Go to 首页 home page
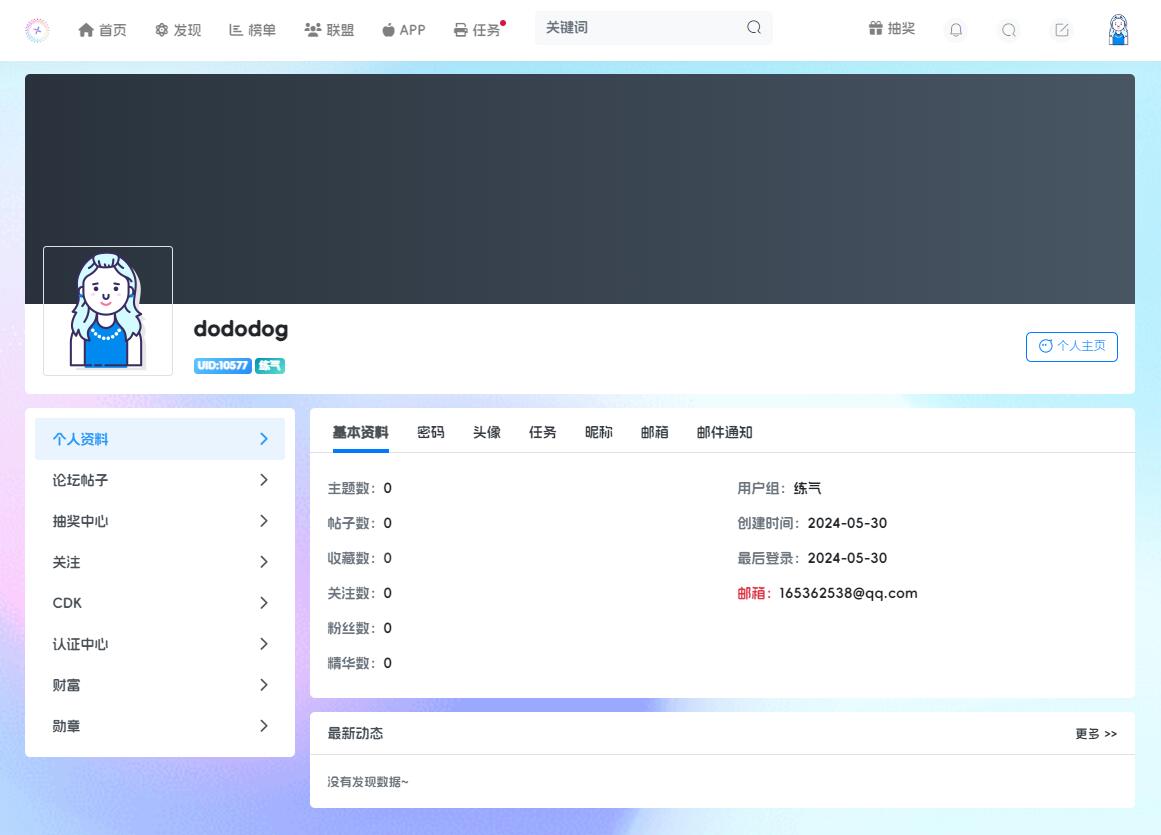The width and height of the screenshot is (1161, 835). click(x=102, y=30)
